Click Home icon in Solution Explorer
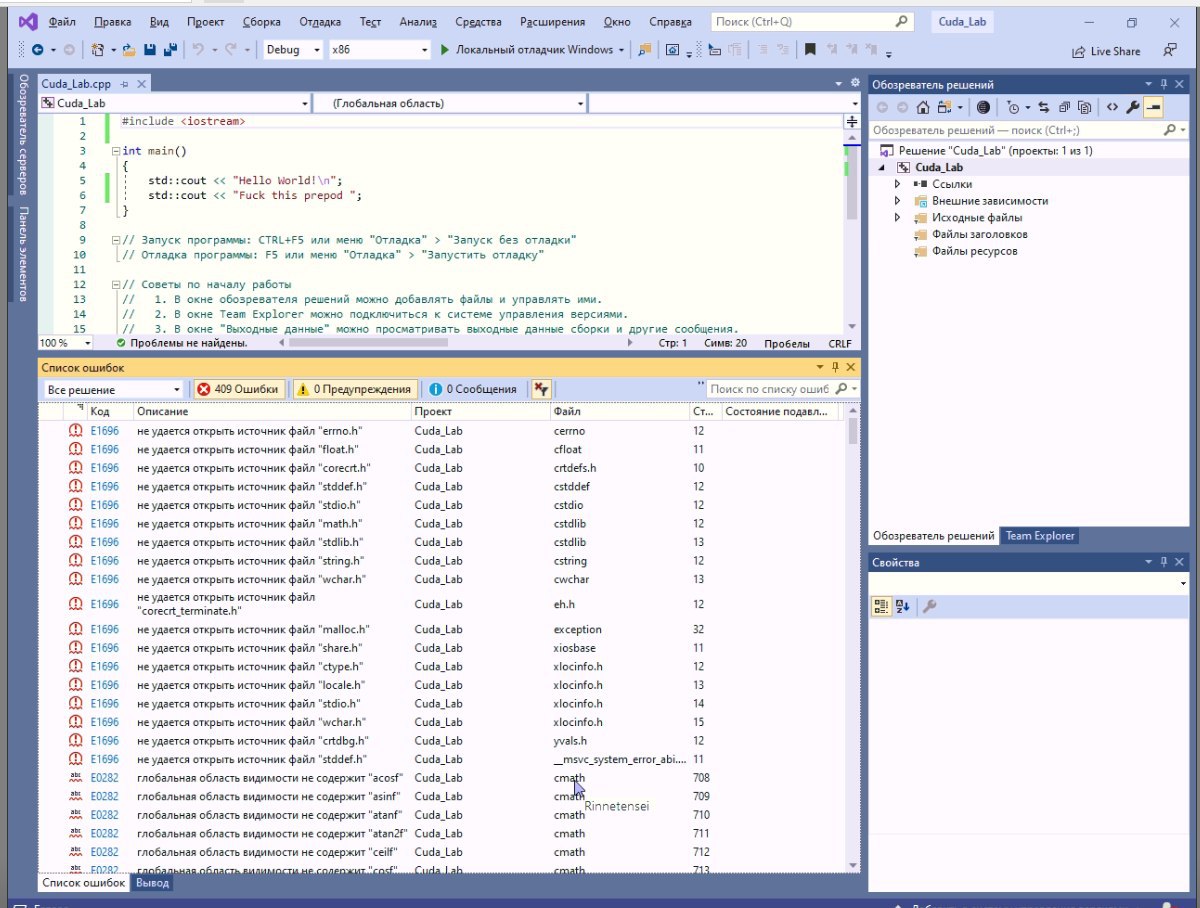Image resolution: width=1200 pixels, height=908 pixels. pyautogui.click(x=922, y=107)
